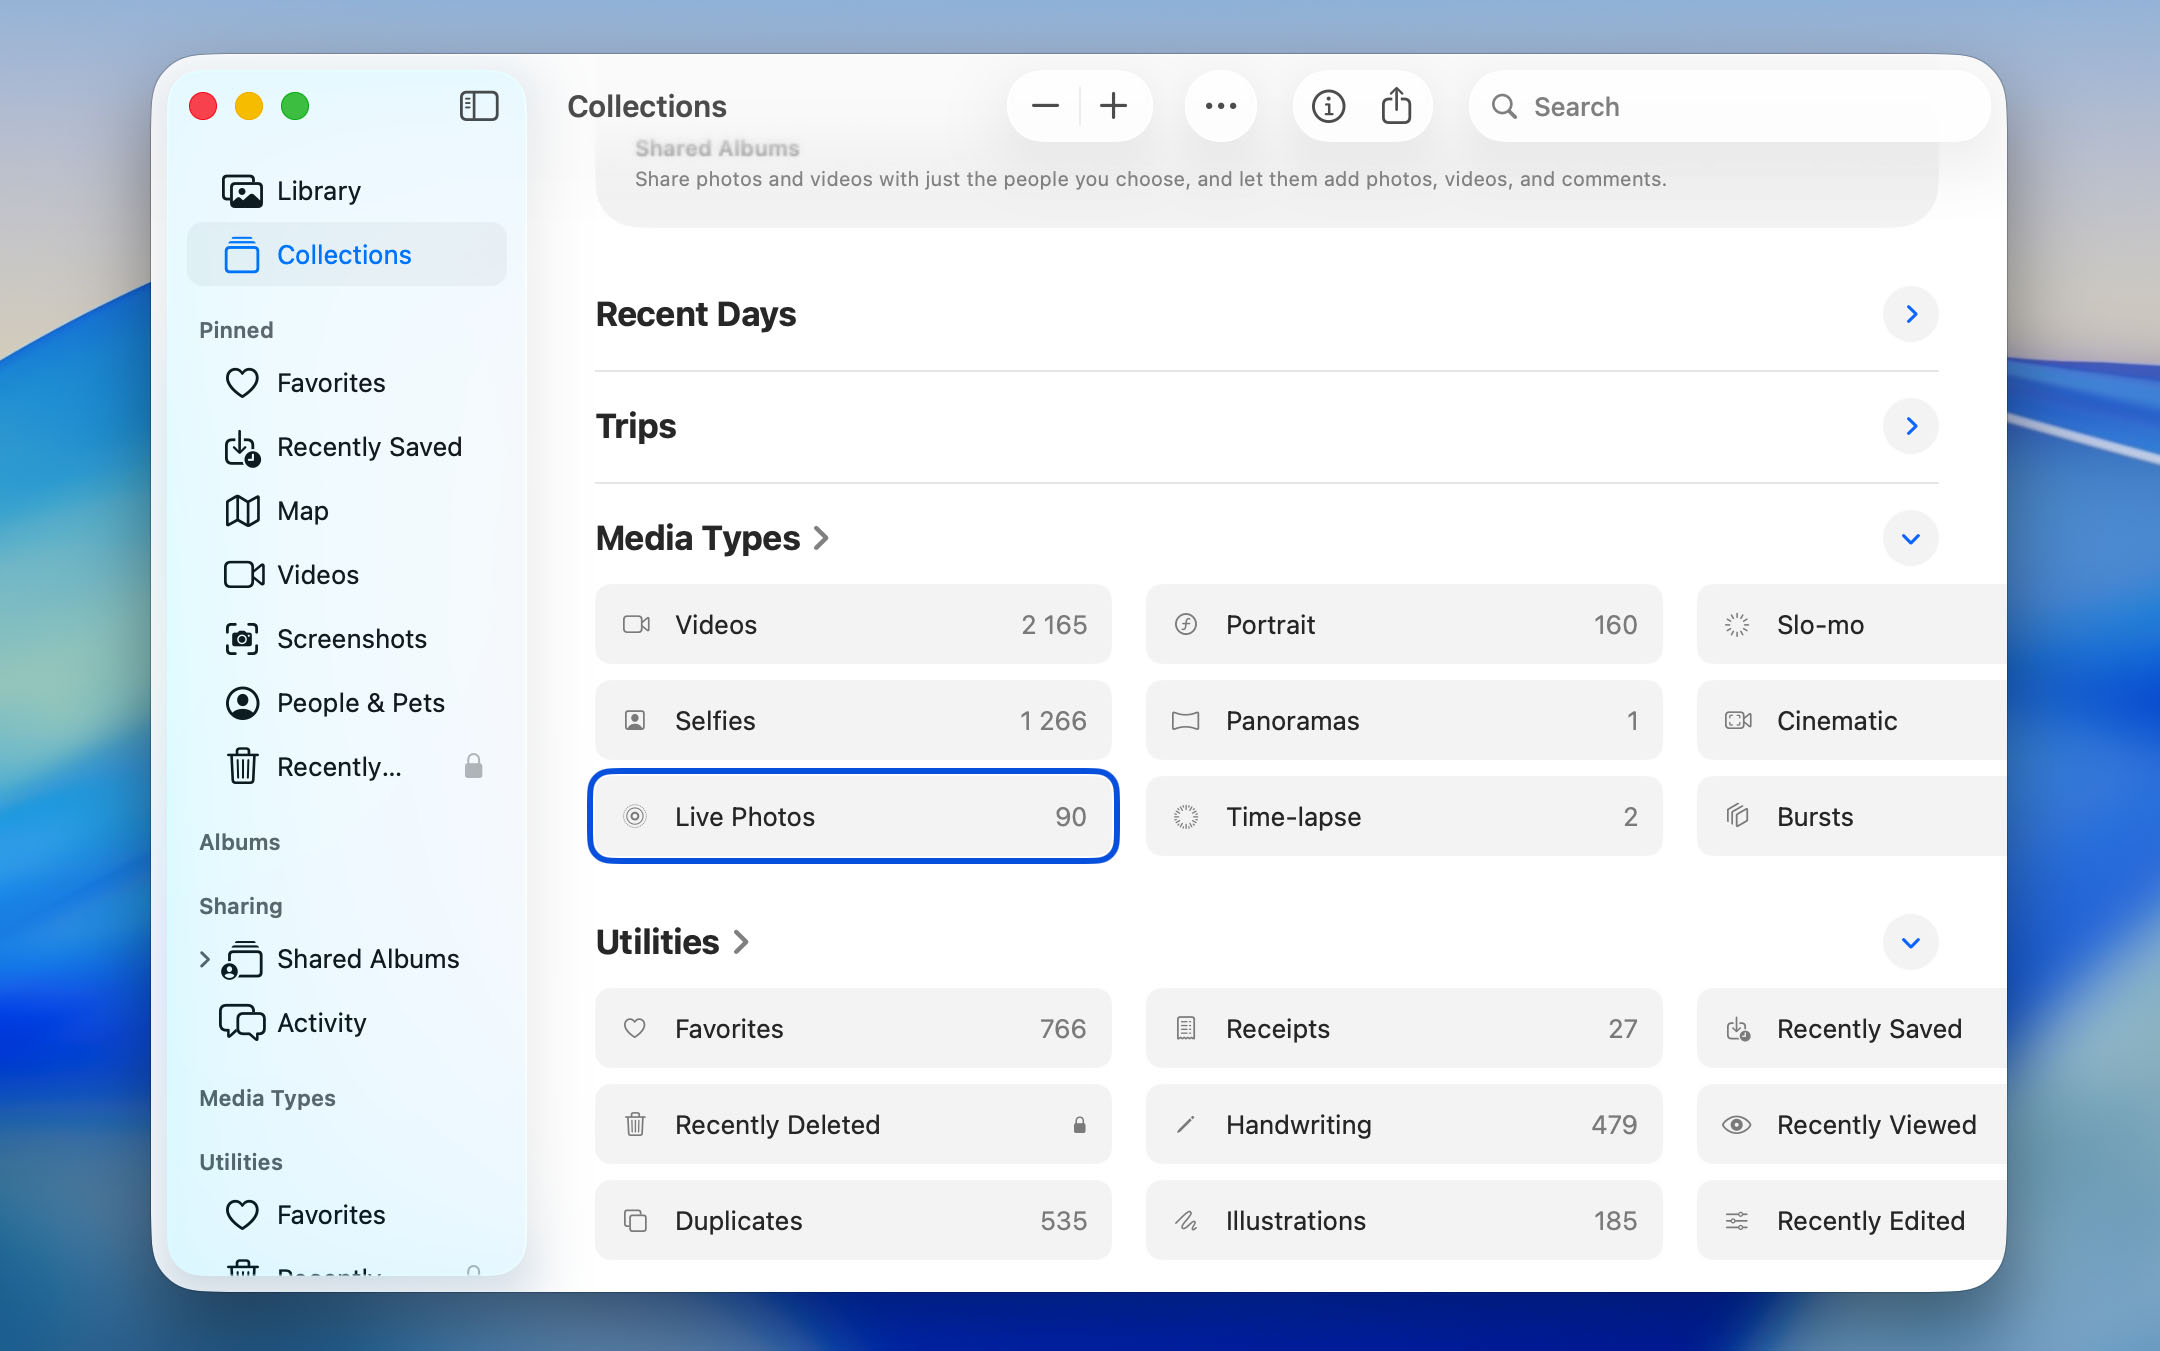Screen dimensions: 2160x1351
Task: Open the Media Types heading link
Action: click(713, 538)
